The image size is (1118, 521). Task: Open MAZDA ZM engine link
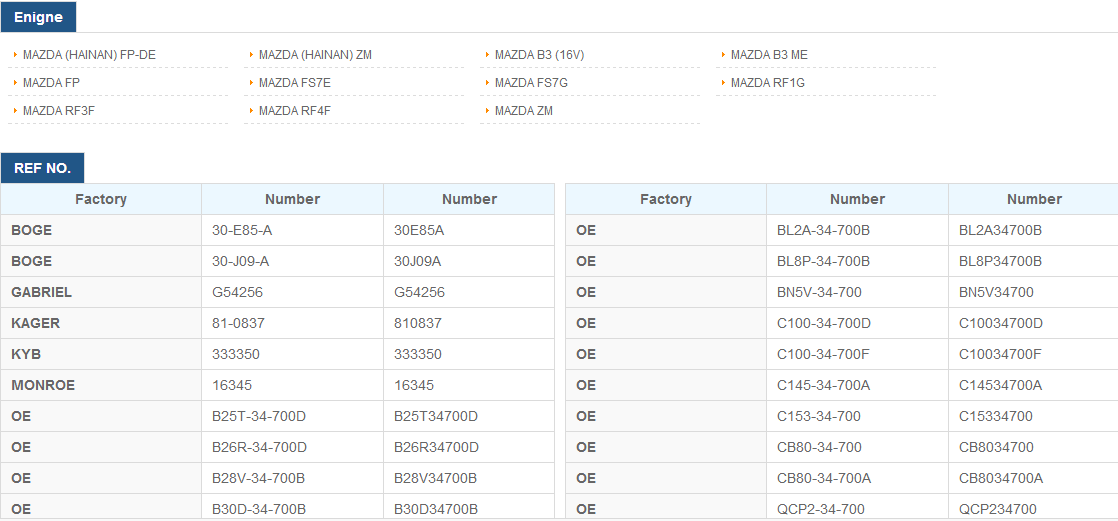tap(524, 110)
